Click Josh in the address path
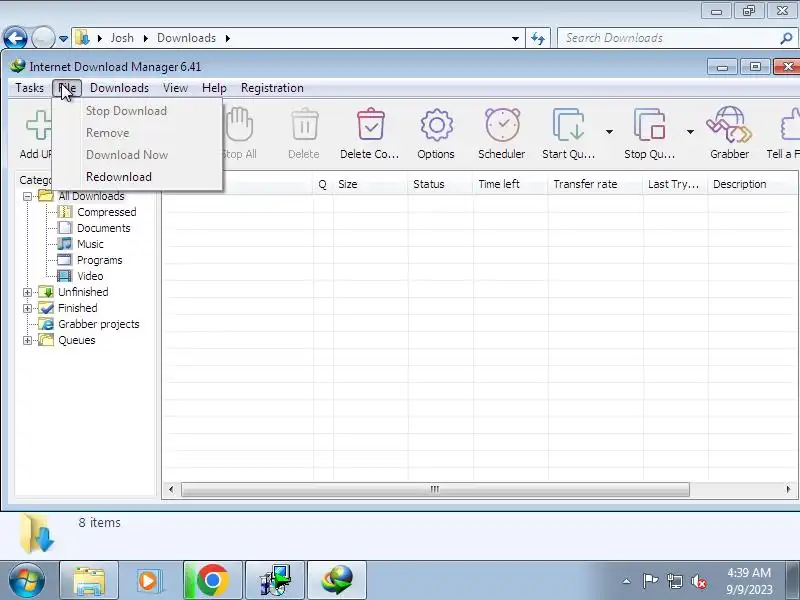 click(122, 38)
